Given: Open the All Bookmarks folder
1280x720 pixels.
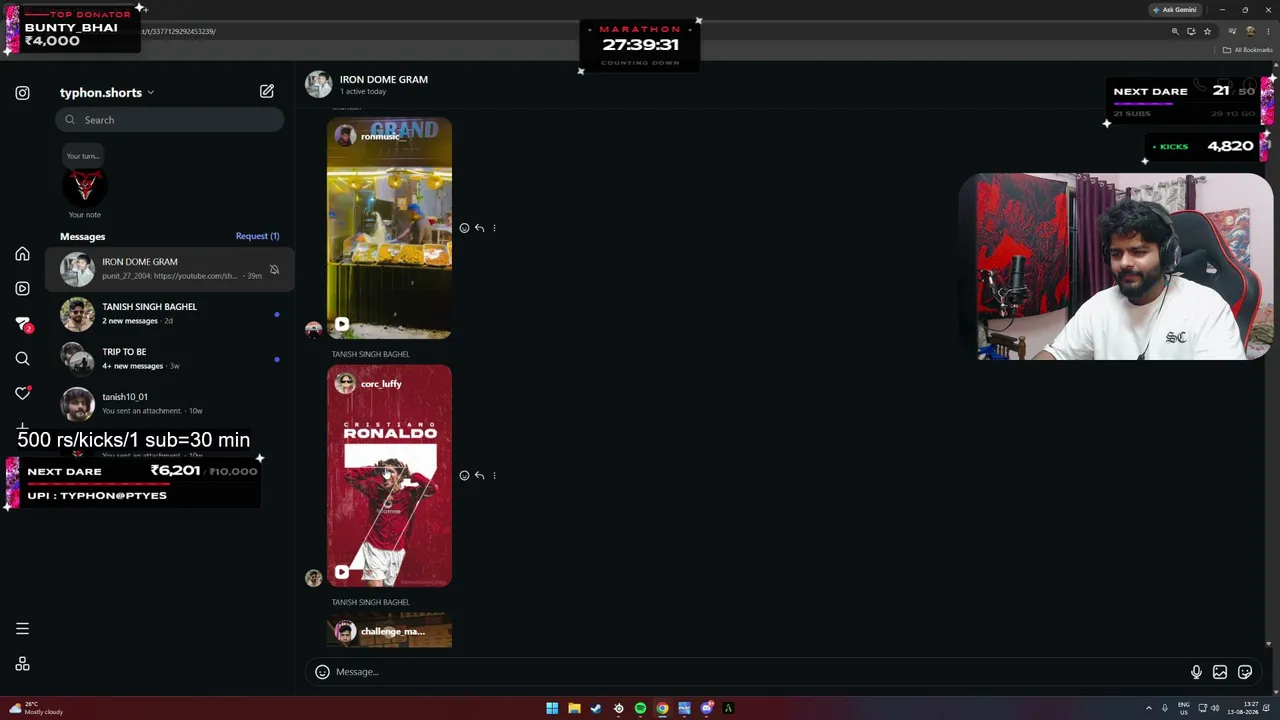Looking at the screenshot, I should pyautogui.click(x=1248, y=50).
